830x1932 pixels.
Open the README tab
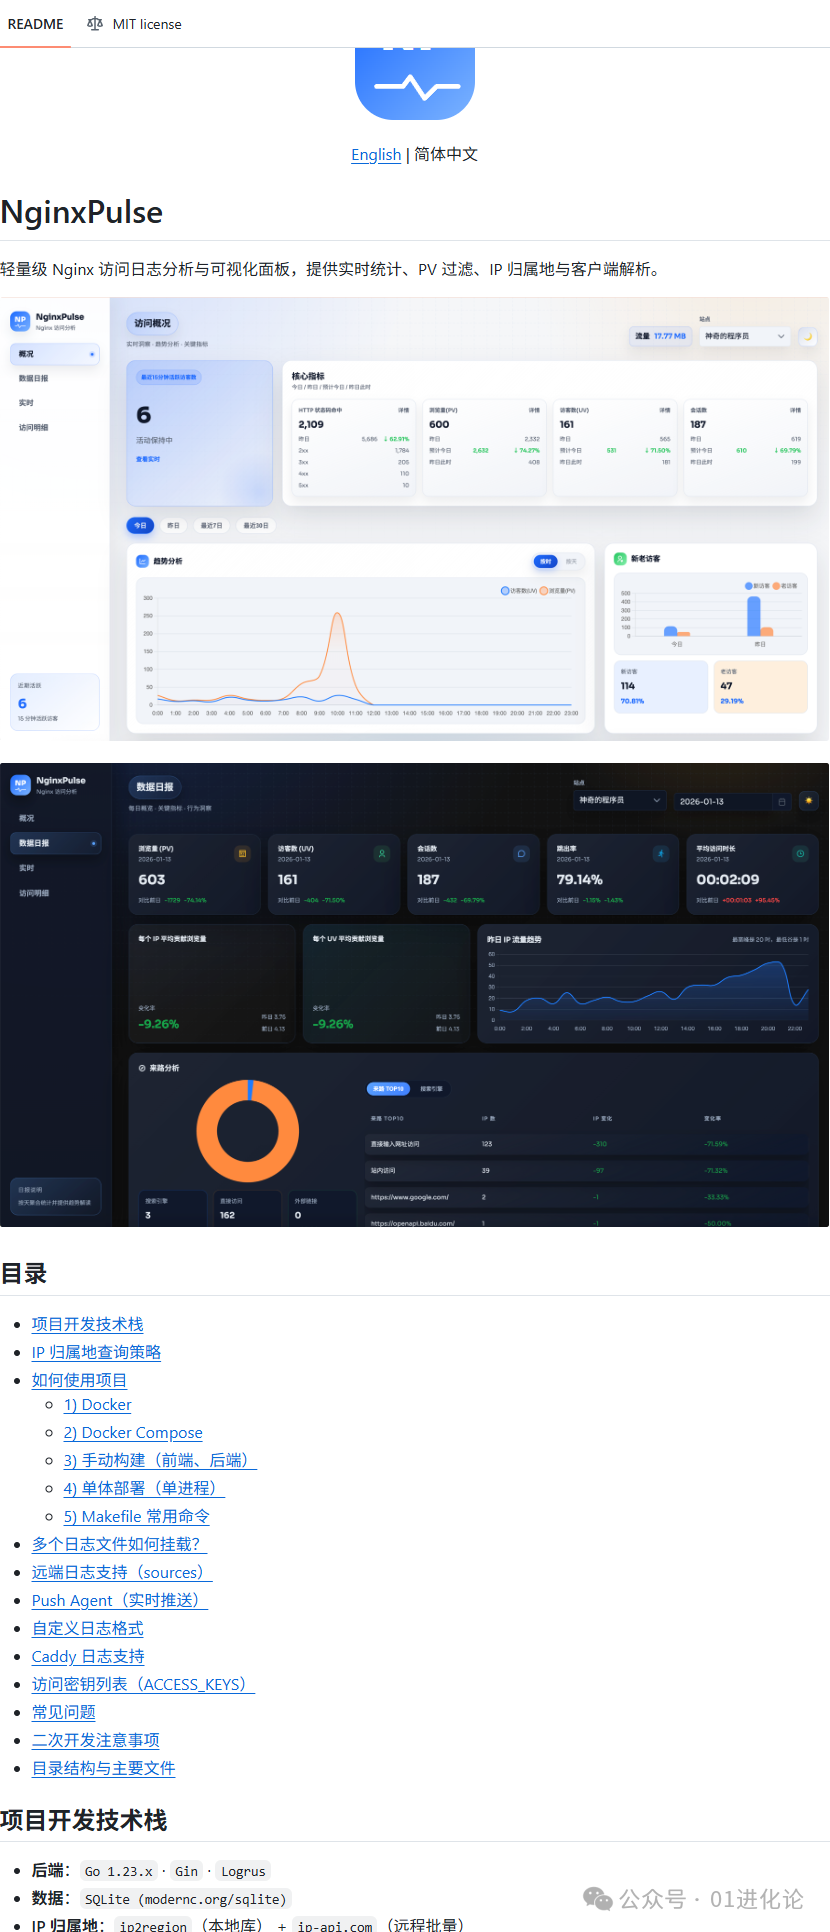[35, 24]
